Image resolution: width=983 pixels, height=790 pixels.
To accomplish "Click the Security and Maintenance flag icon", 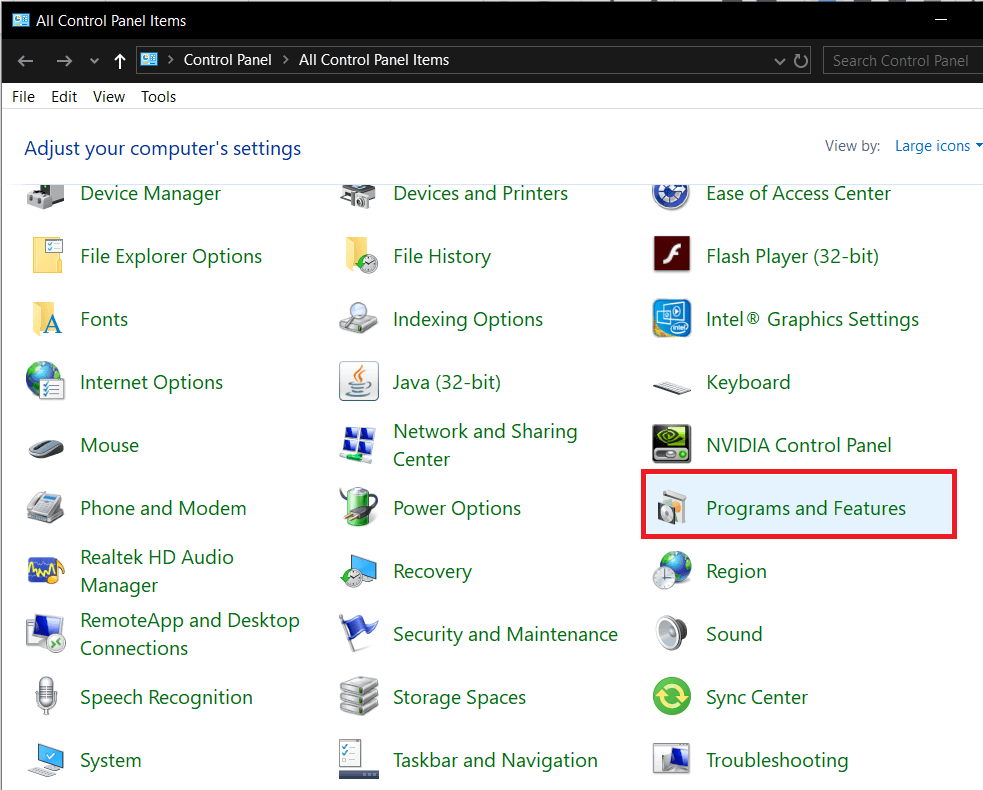I will pos(359,633).
